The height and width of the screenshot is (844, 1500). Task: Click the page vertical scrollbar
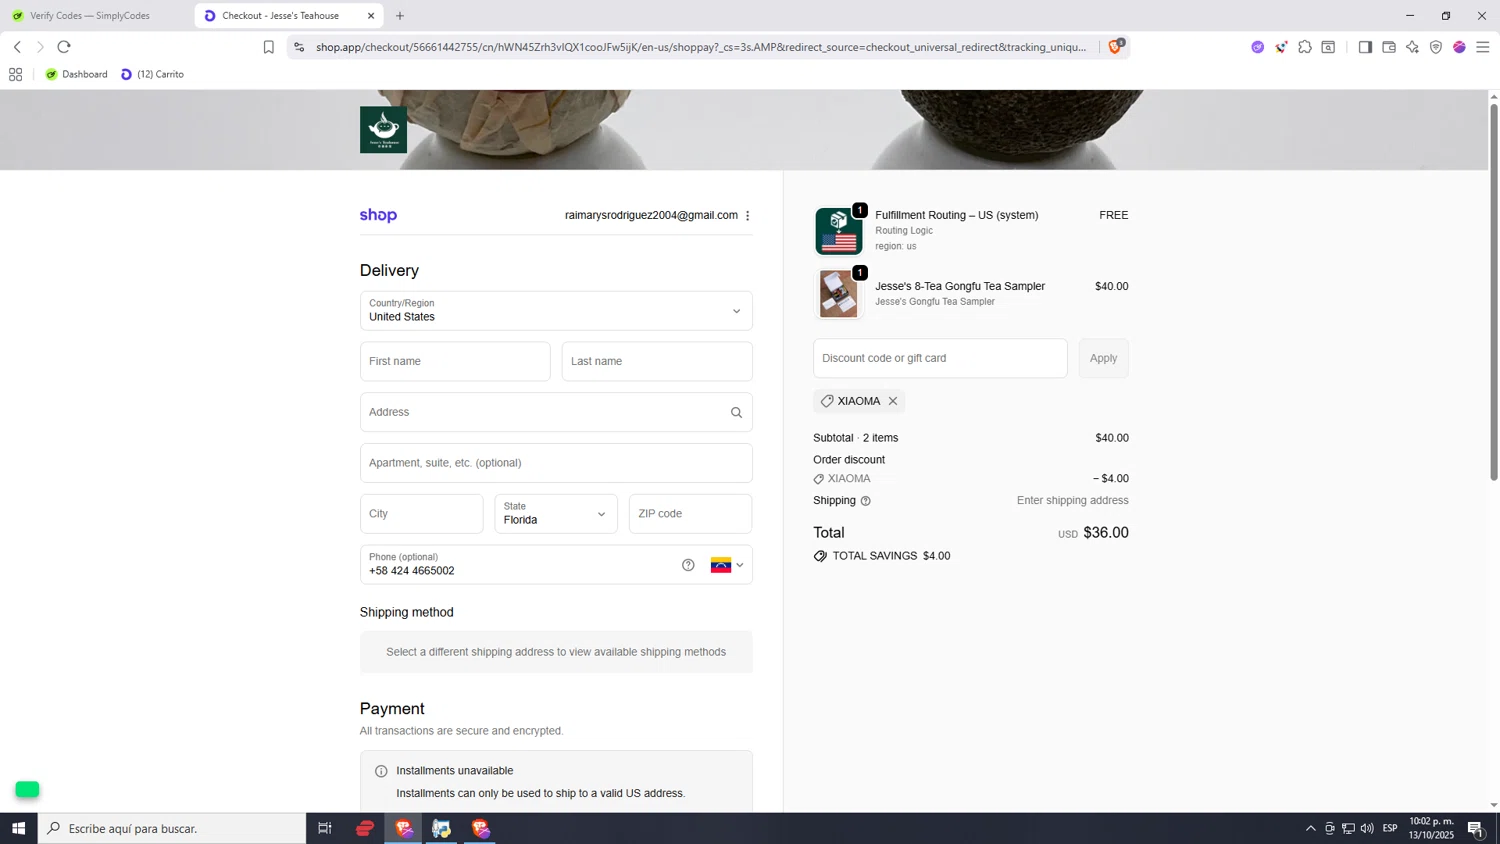pyautogui.click(x=1494, y=290)
